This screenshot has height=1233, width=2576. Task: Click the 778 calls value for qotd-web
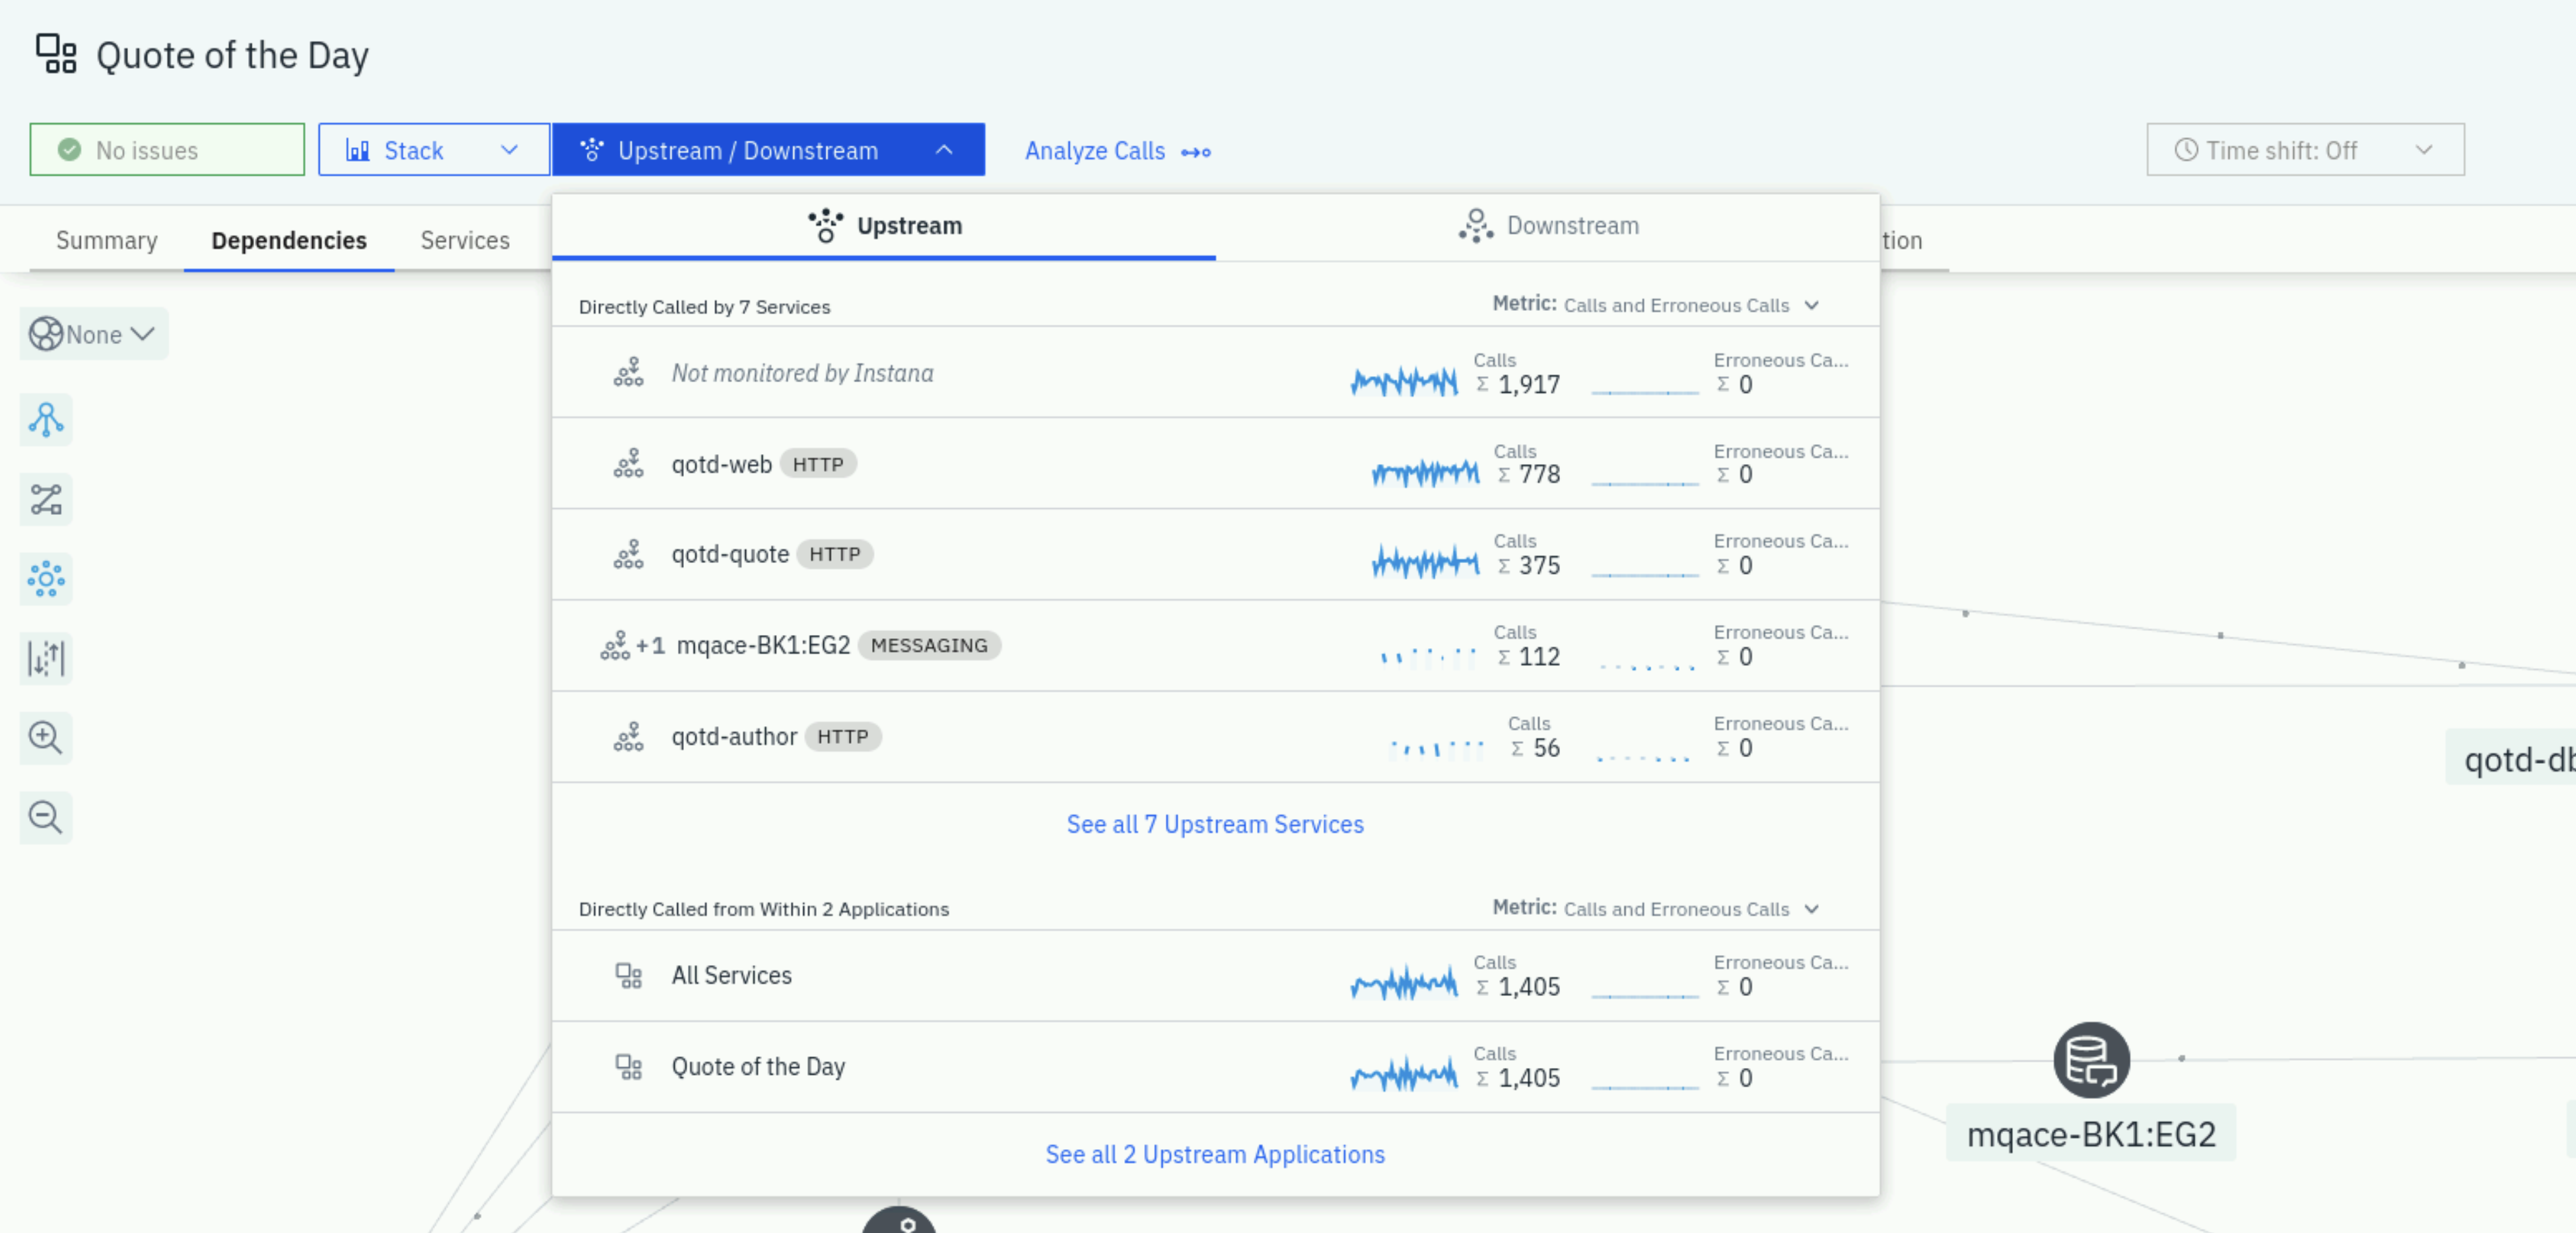tap(1540, 474)
